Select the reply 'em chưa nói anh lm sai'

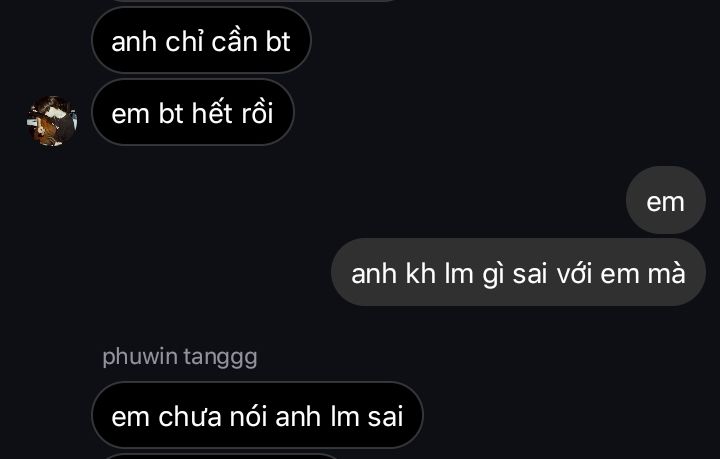257,415
